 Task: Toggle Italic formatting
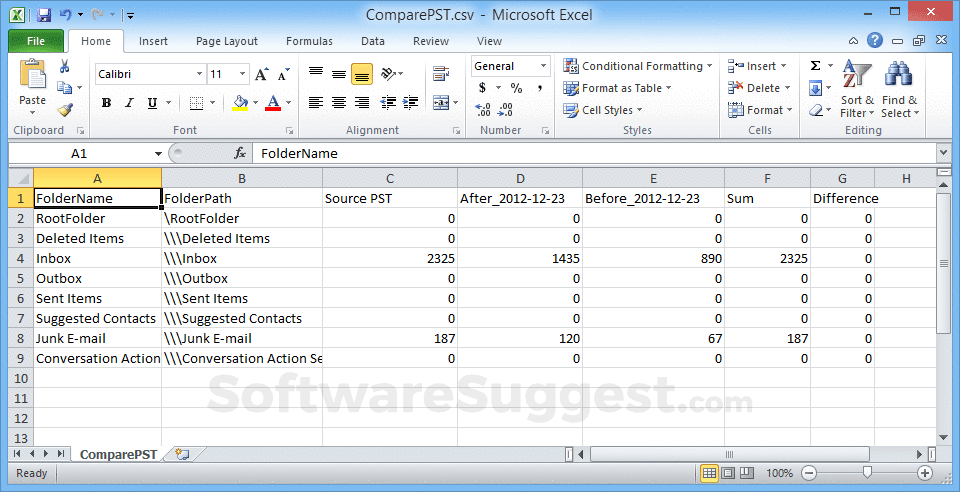pos(129,103)
